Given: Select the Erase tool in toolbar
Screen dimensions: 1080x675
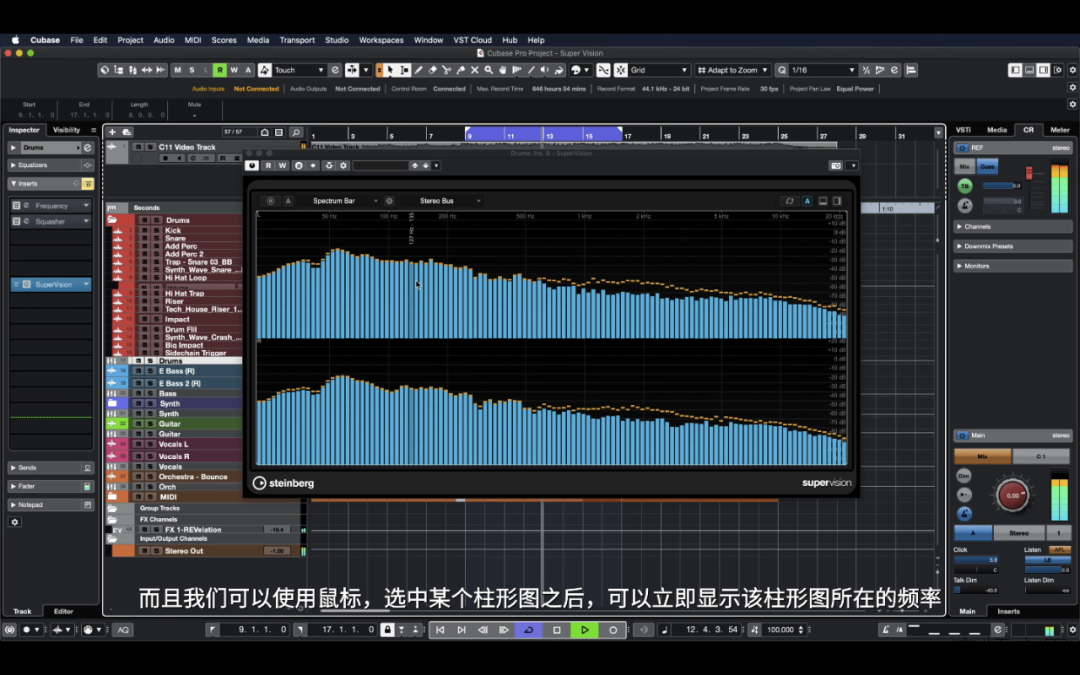Looking at the screenshot, I should pyautogui.click(x=433, y=70).
